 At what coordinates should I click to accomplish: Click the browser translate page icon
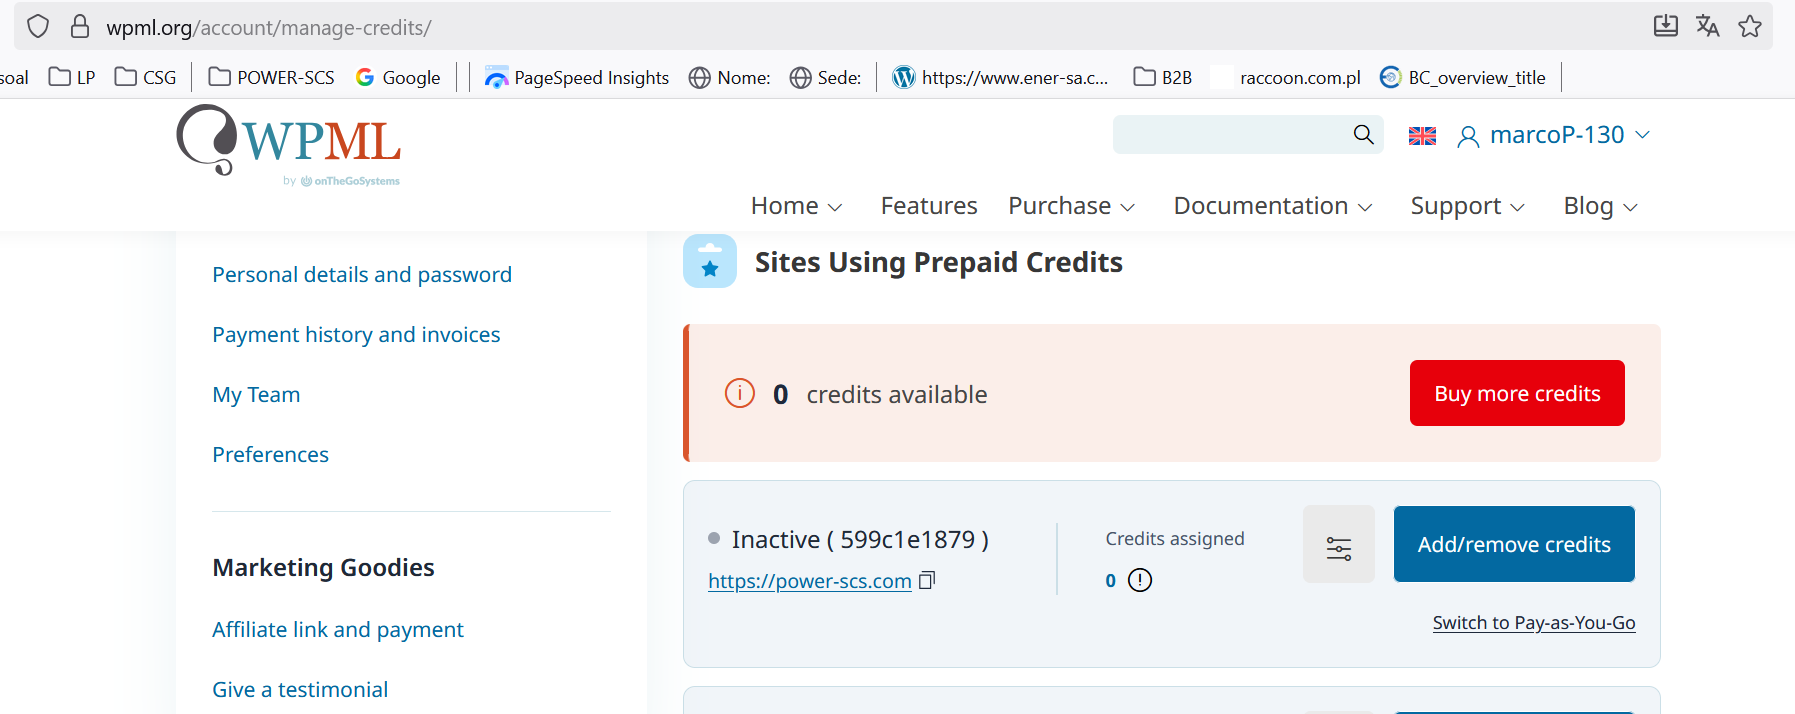1708,27
